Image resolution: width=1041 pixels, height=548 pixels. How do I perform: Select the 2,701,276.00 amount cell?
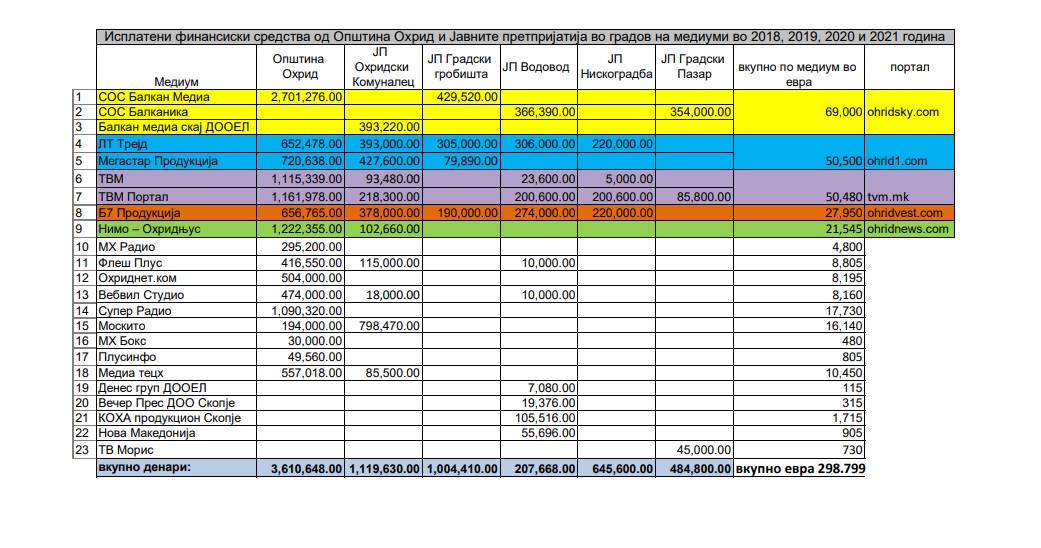click(300, 97)
